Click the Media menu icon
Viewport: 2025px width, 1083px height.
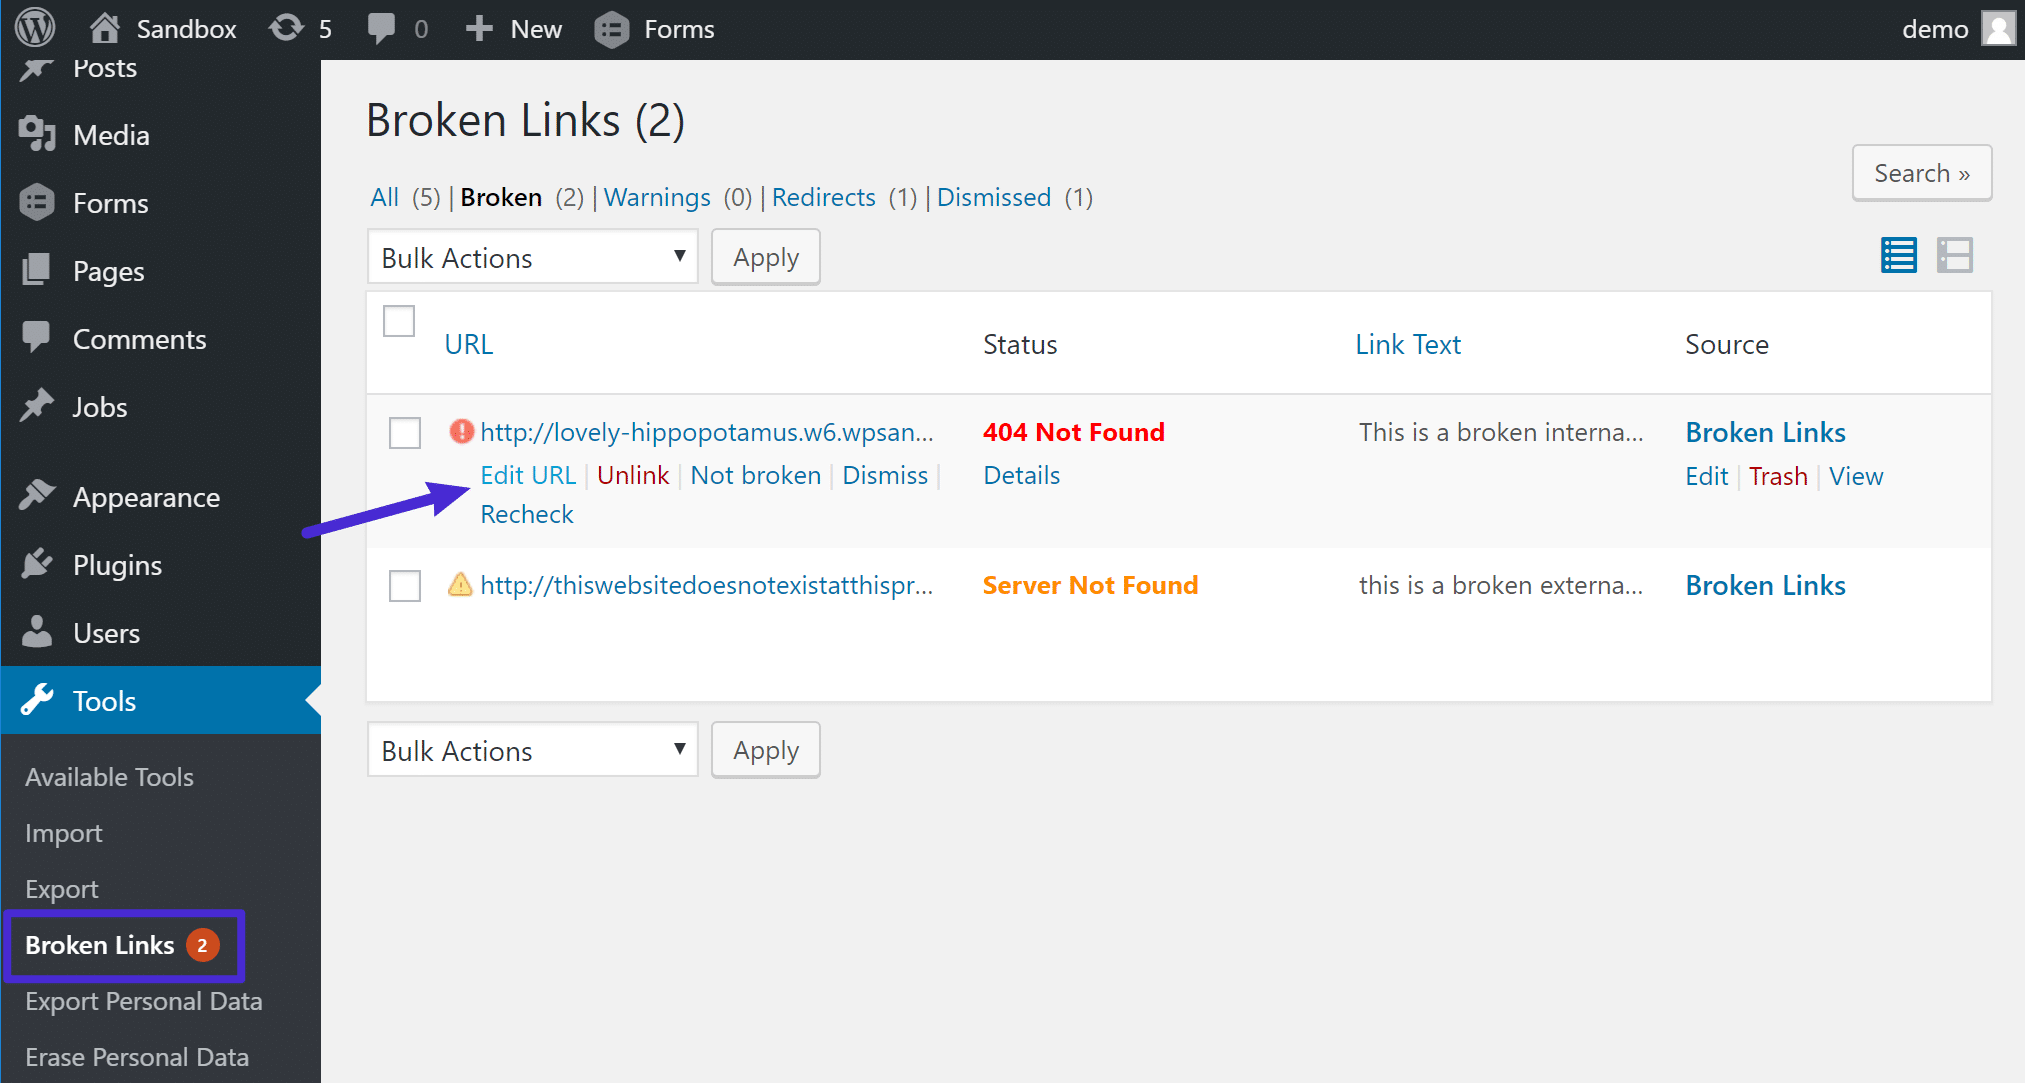pyautogui.click(x=38, y=134)
